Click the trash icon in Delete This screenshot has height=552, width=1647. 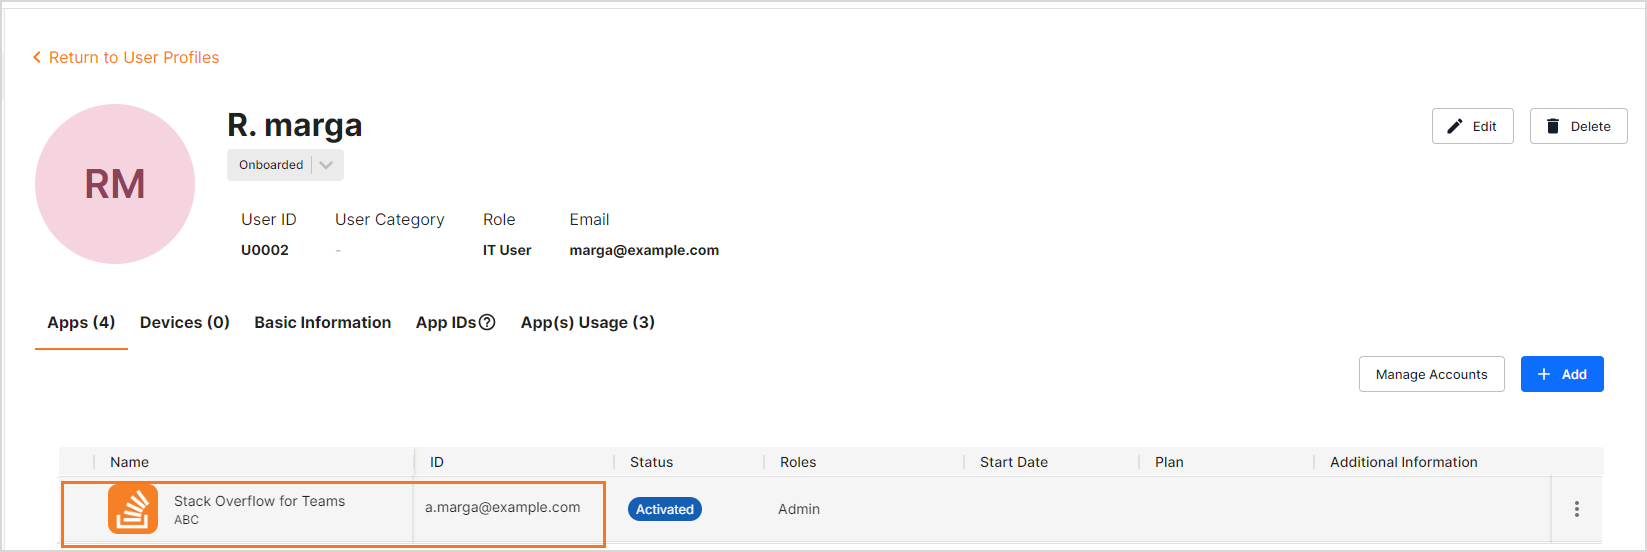click(1553, 126)
